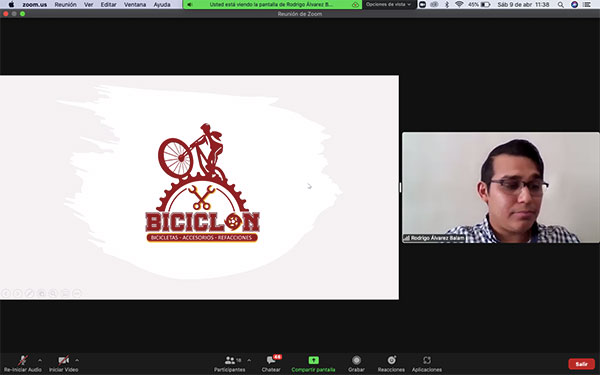Click the more options ellipsis in slide controls
Image resolution: width=600 pixels, height=375 pixels.
(77, 293)
